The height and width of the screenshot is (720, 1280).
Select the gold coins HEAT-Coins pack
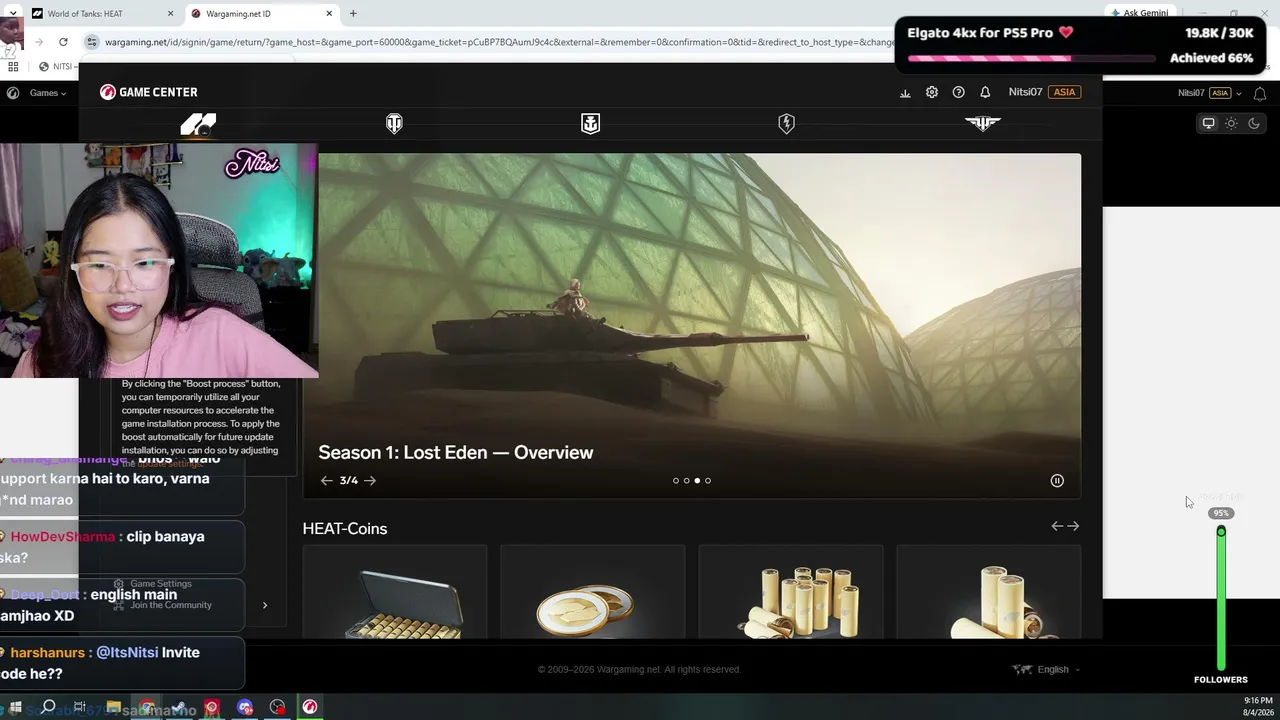coord(592,592)
